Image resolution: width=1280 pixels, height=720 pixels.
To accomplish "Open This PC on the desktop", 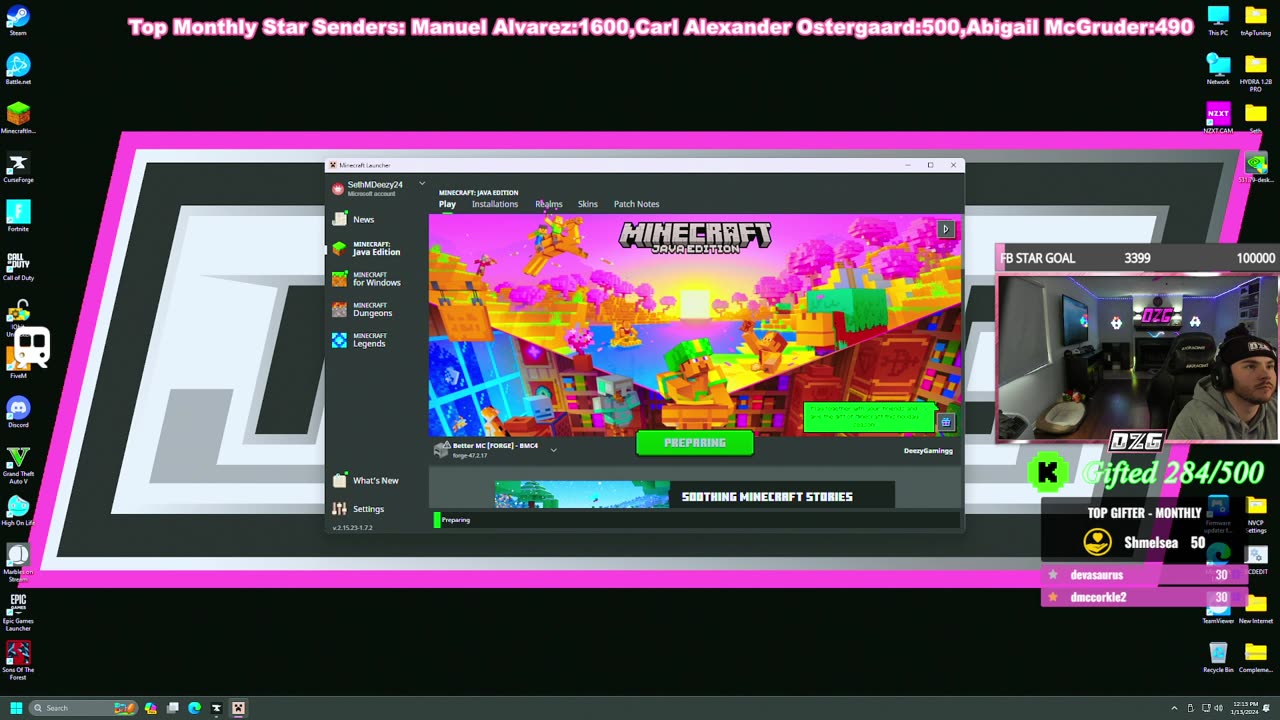I will coord(1218,19).
